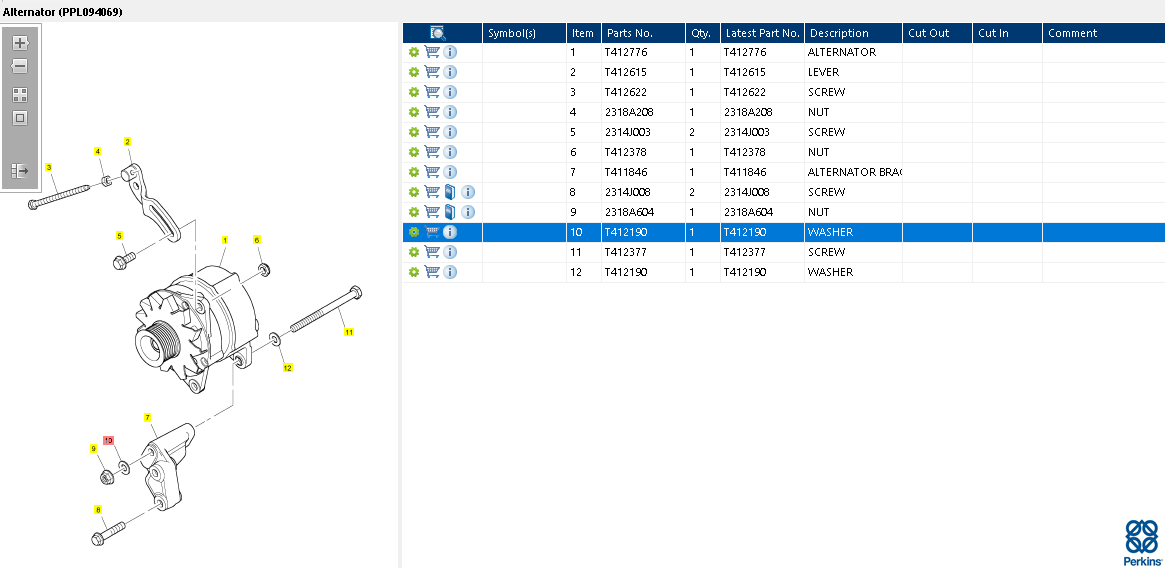The image size is (1165, 568).
Task: Click parts number 2318A208
Action: click(628, 112)
